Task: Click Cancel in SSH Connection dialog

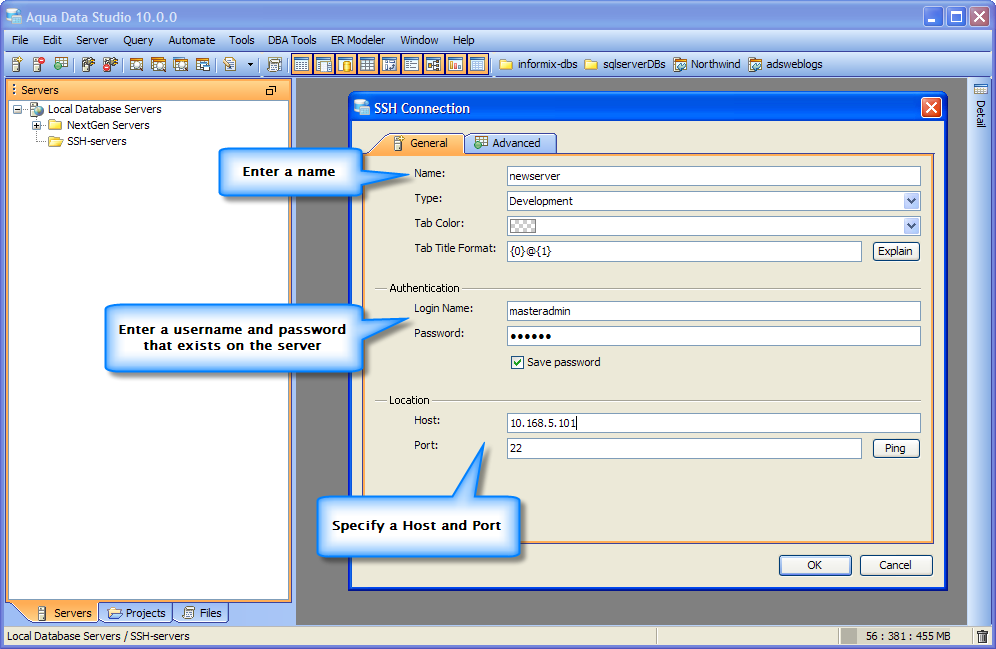Action: point(896,565)
